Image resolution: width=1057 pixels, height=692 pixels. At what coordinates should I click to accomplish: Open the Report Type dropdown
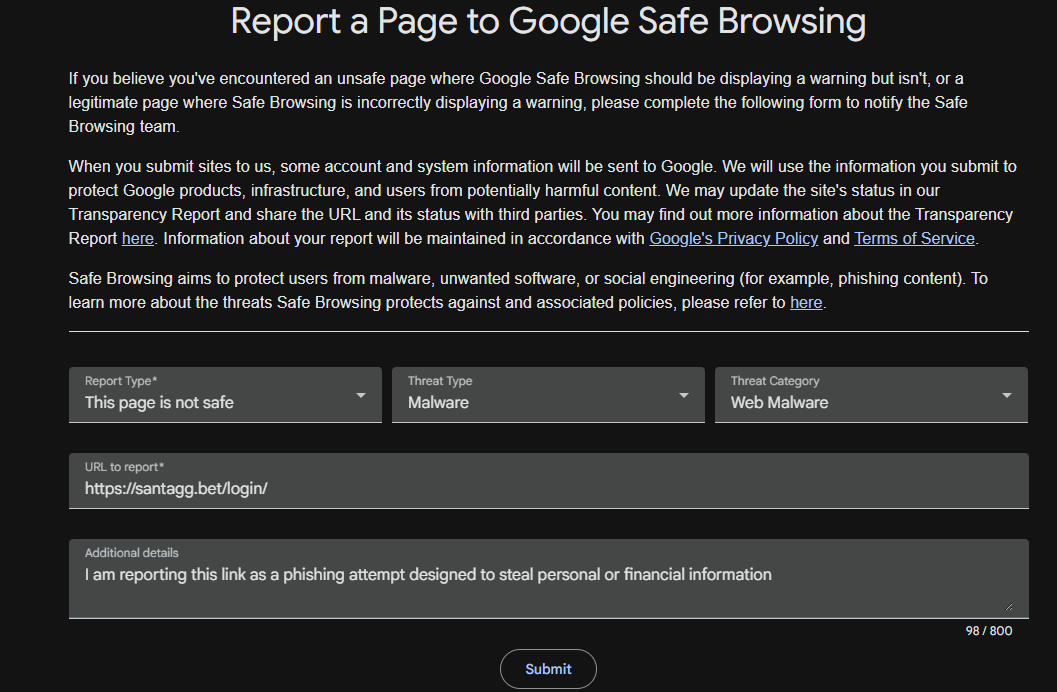coord(225,395)
